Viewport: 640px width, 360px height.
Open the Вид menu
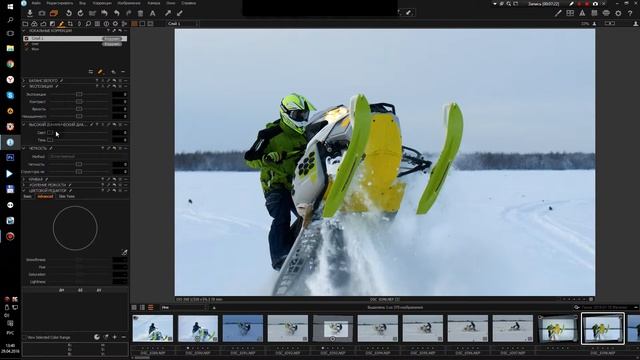click(x=82, y=3)
